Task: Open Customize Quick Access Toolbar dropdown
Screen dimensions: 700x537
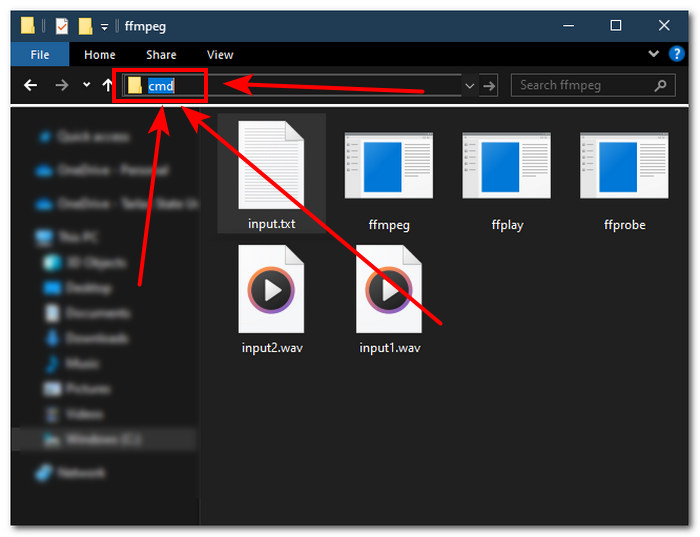Action: pos(104,27)
